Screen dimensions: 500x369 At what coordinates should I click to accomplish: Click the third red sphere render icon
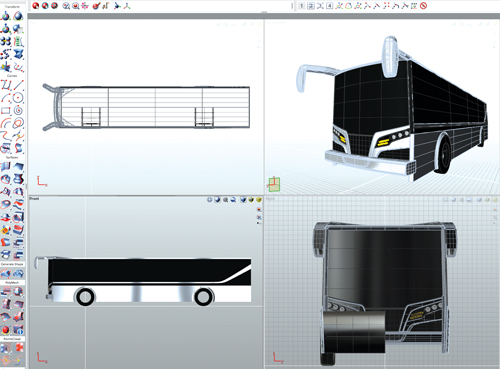(x=54, y=6)
